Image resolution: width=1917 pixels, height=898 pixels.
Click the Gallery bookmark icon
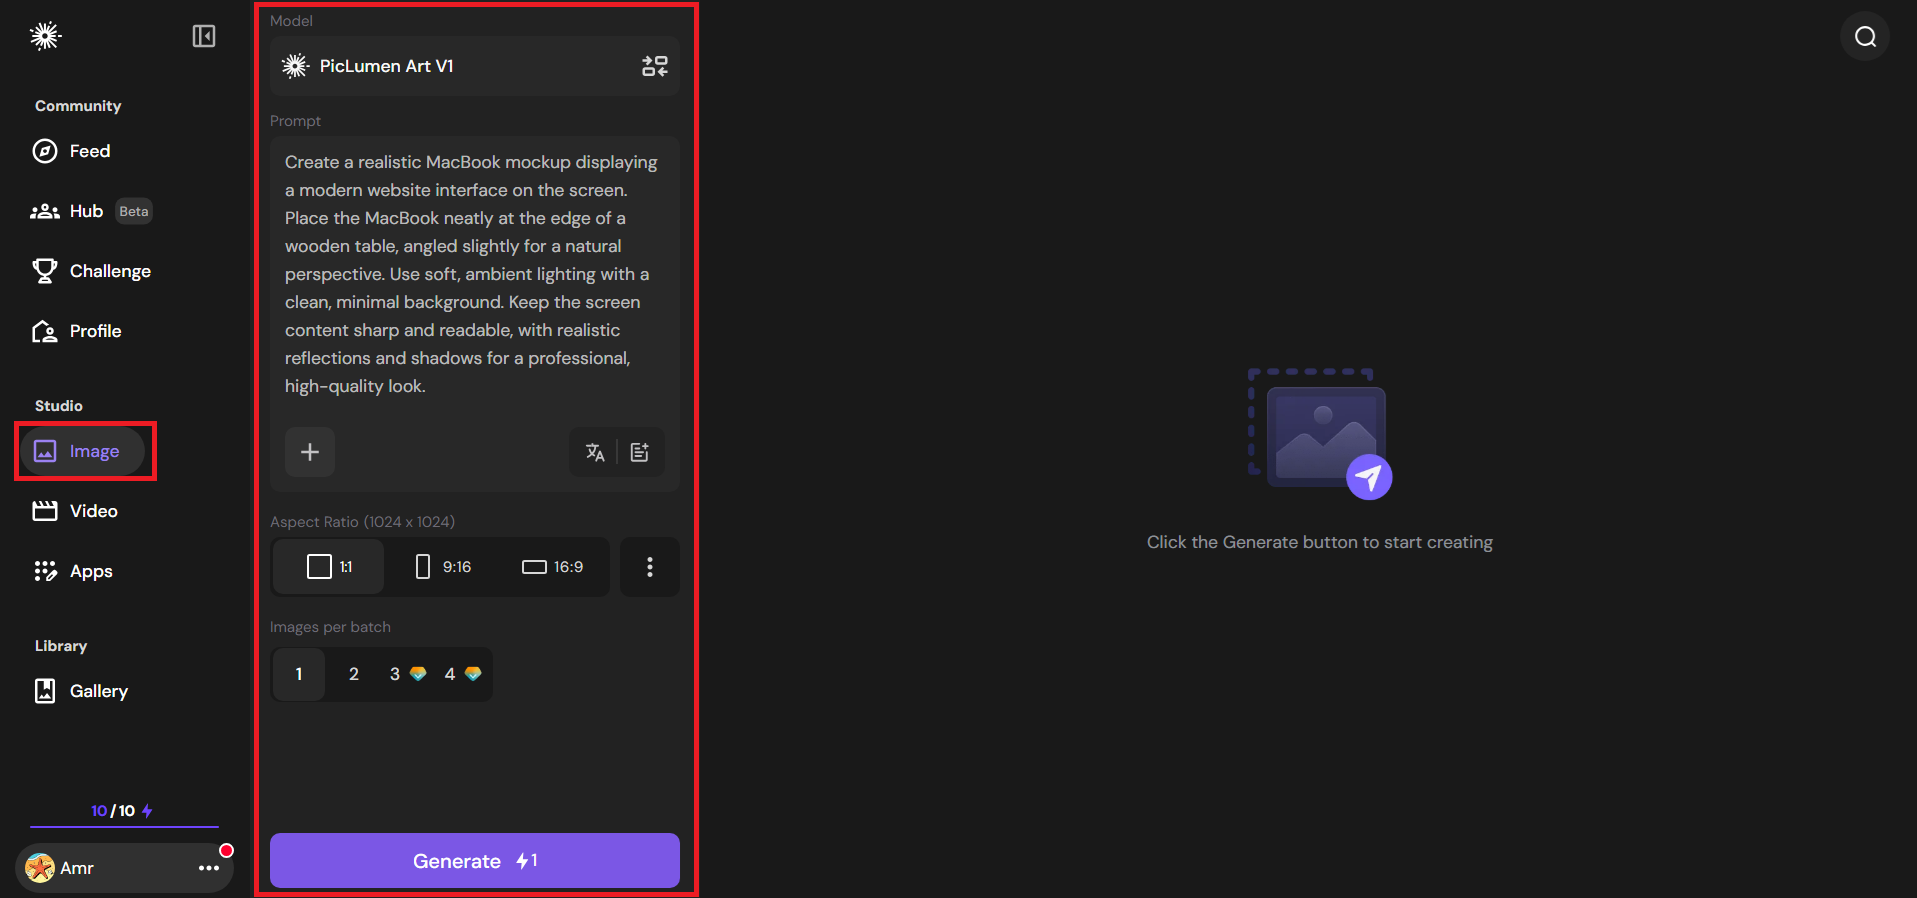click(x=45, y=691)
